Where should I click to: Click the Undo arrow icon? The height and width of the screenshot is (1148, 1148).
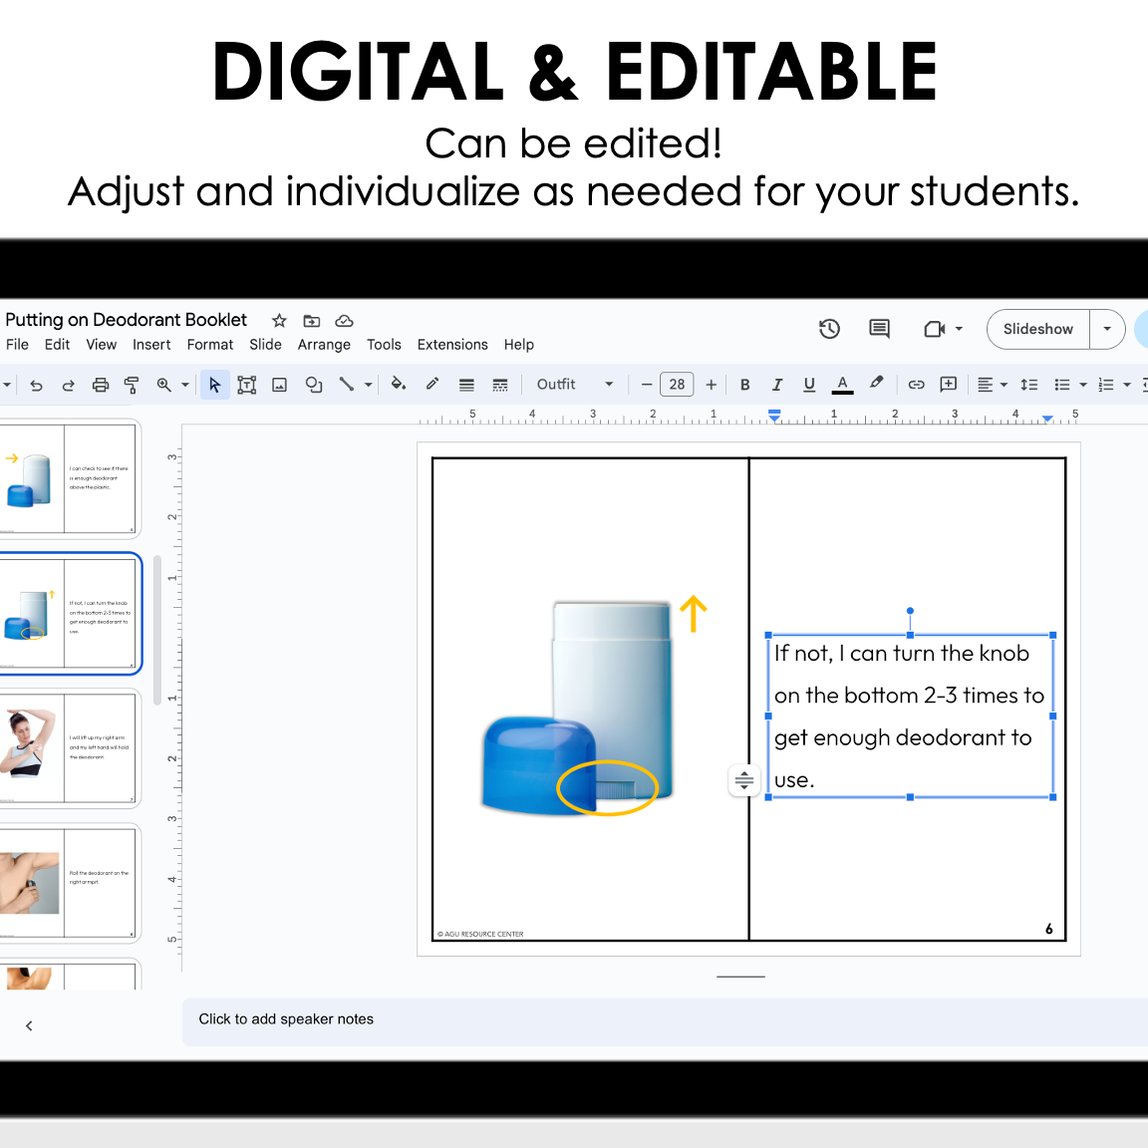click(x=37, y=385)
